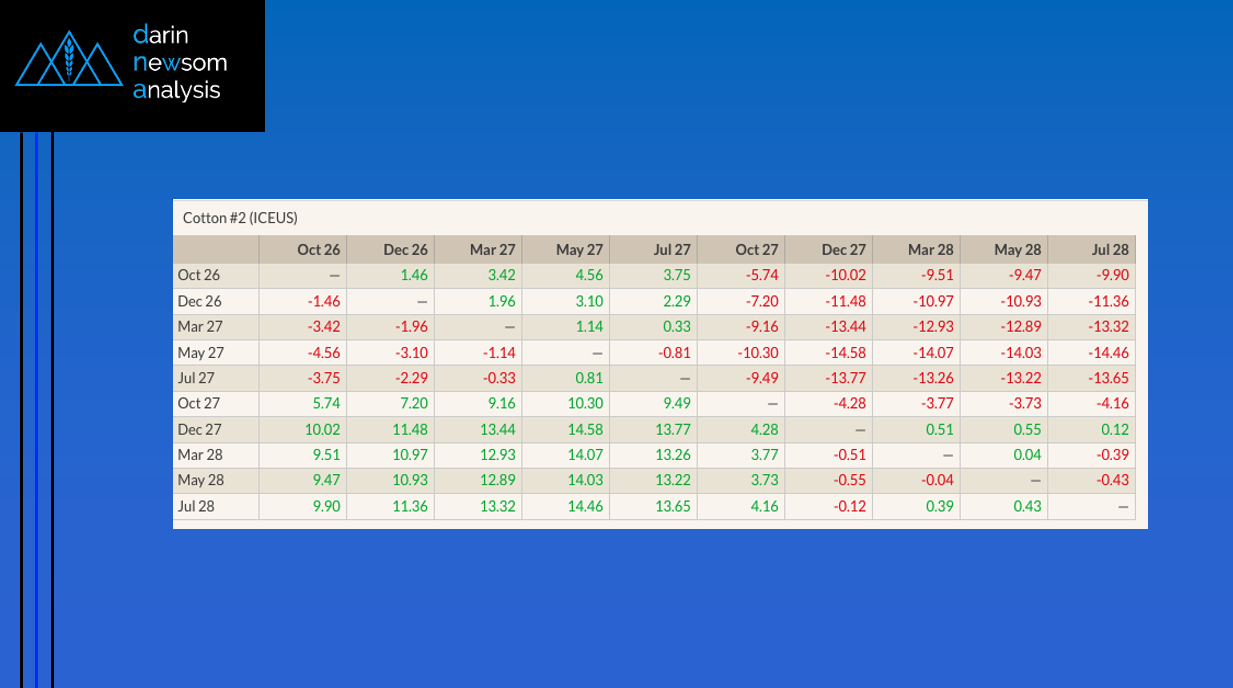Select the Mar 27 column header
Screen dimensions: 1233x688
[493, 249]
